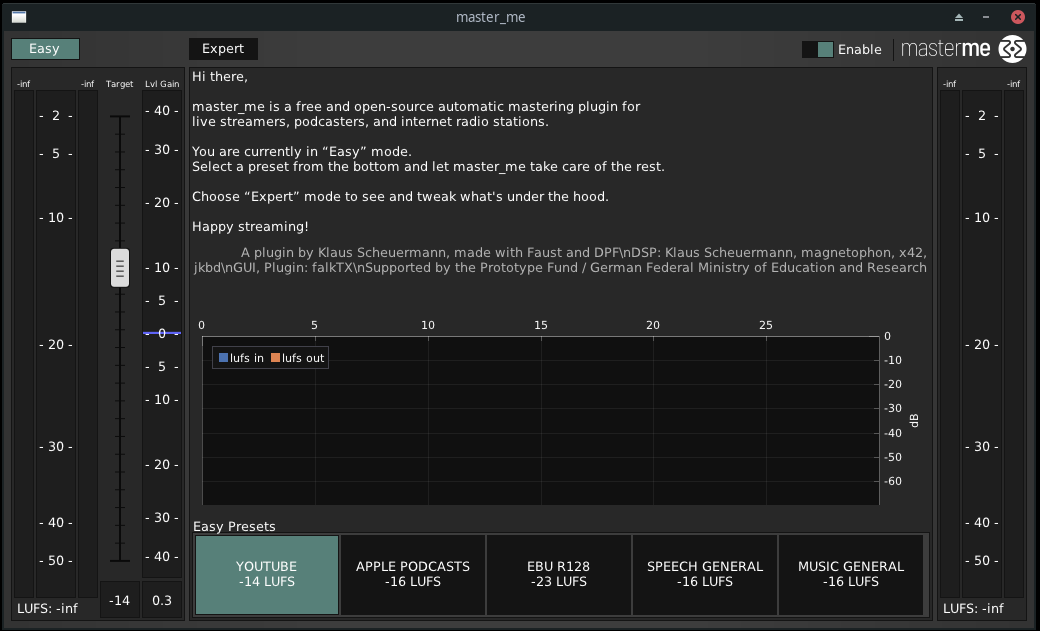Switch to Easy mode
Viewport: 1040px width, 631px height.
pos(45,49)
